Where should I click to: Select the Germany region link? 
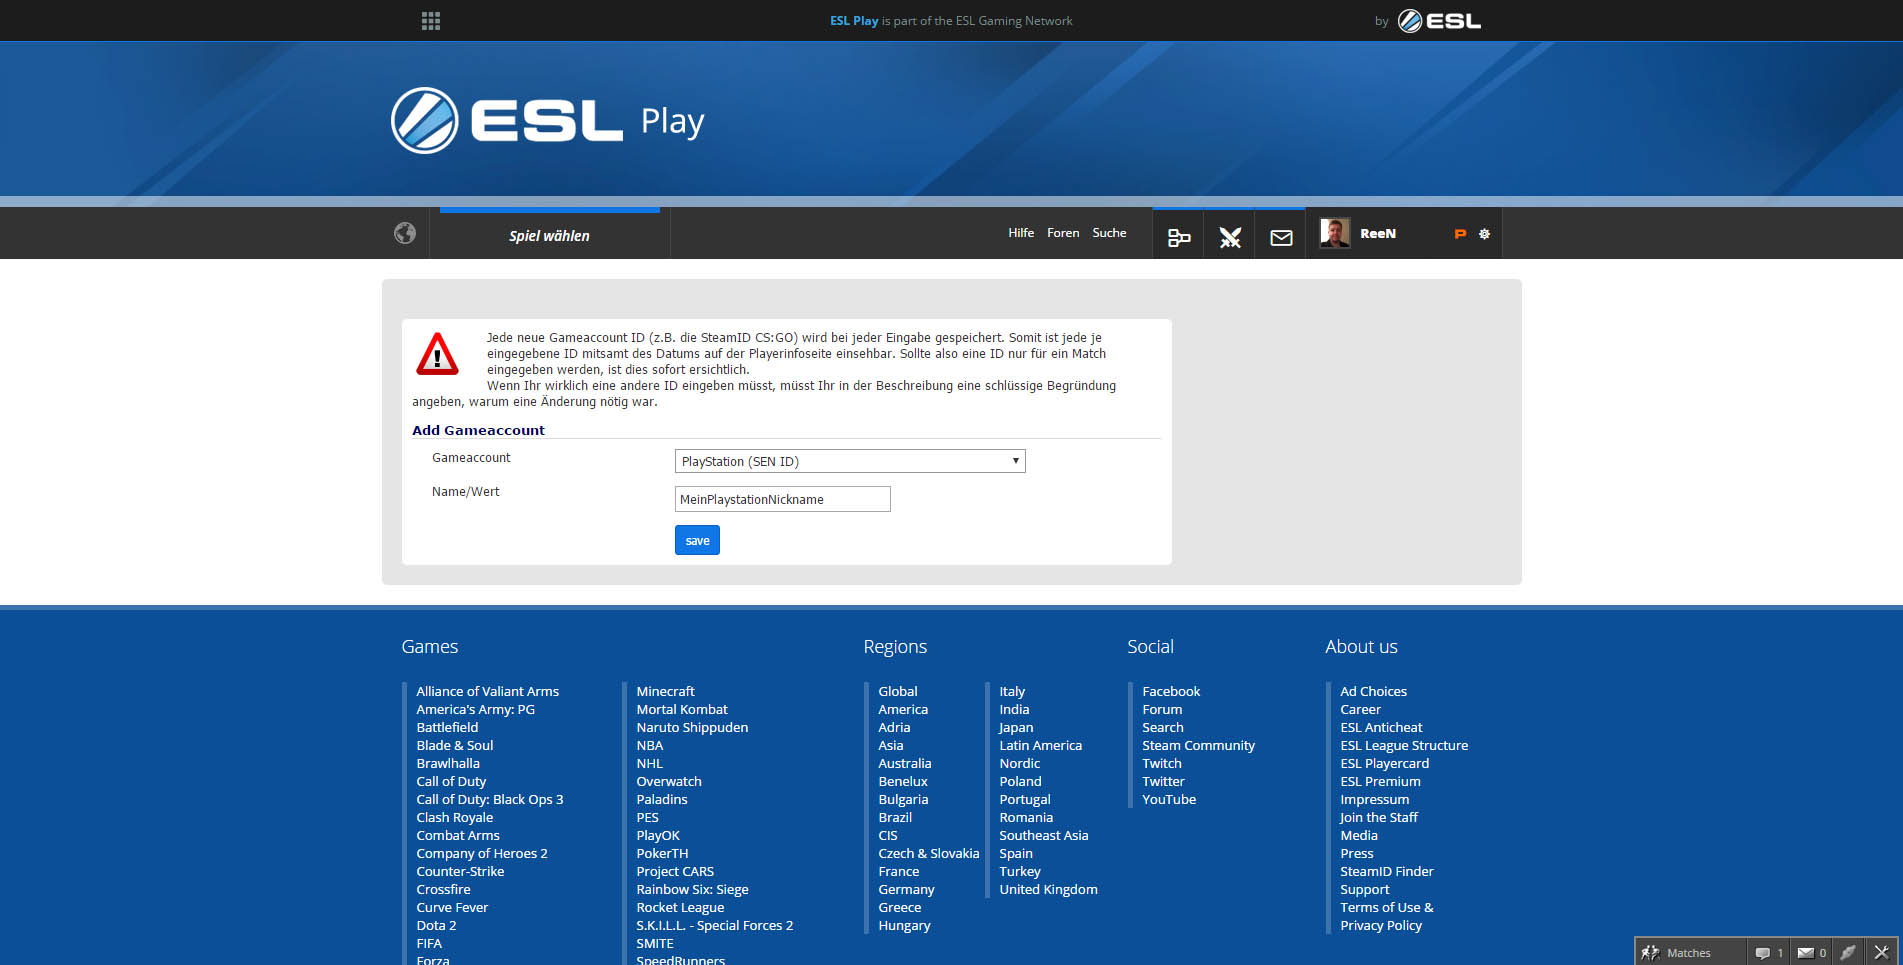click(906, 889)
